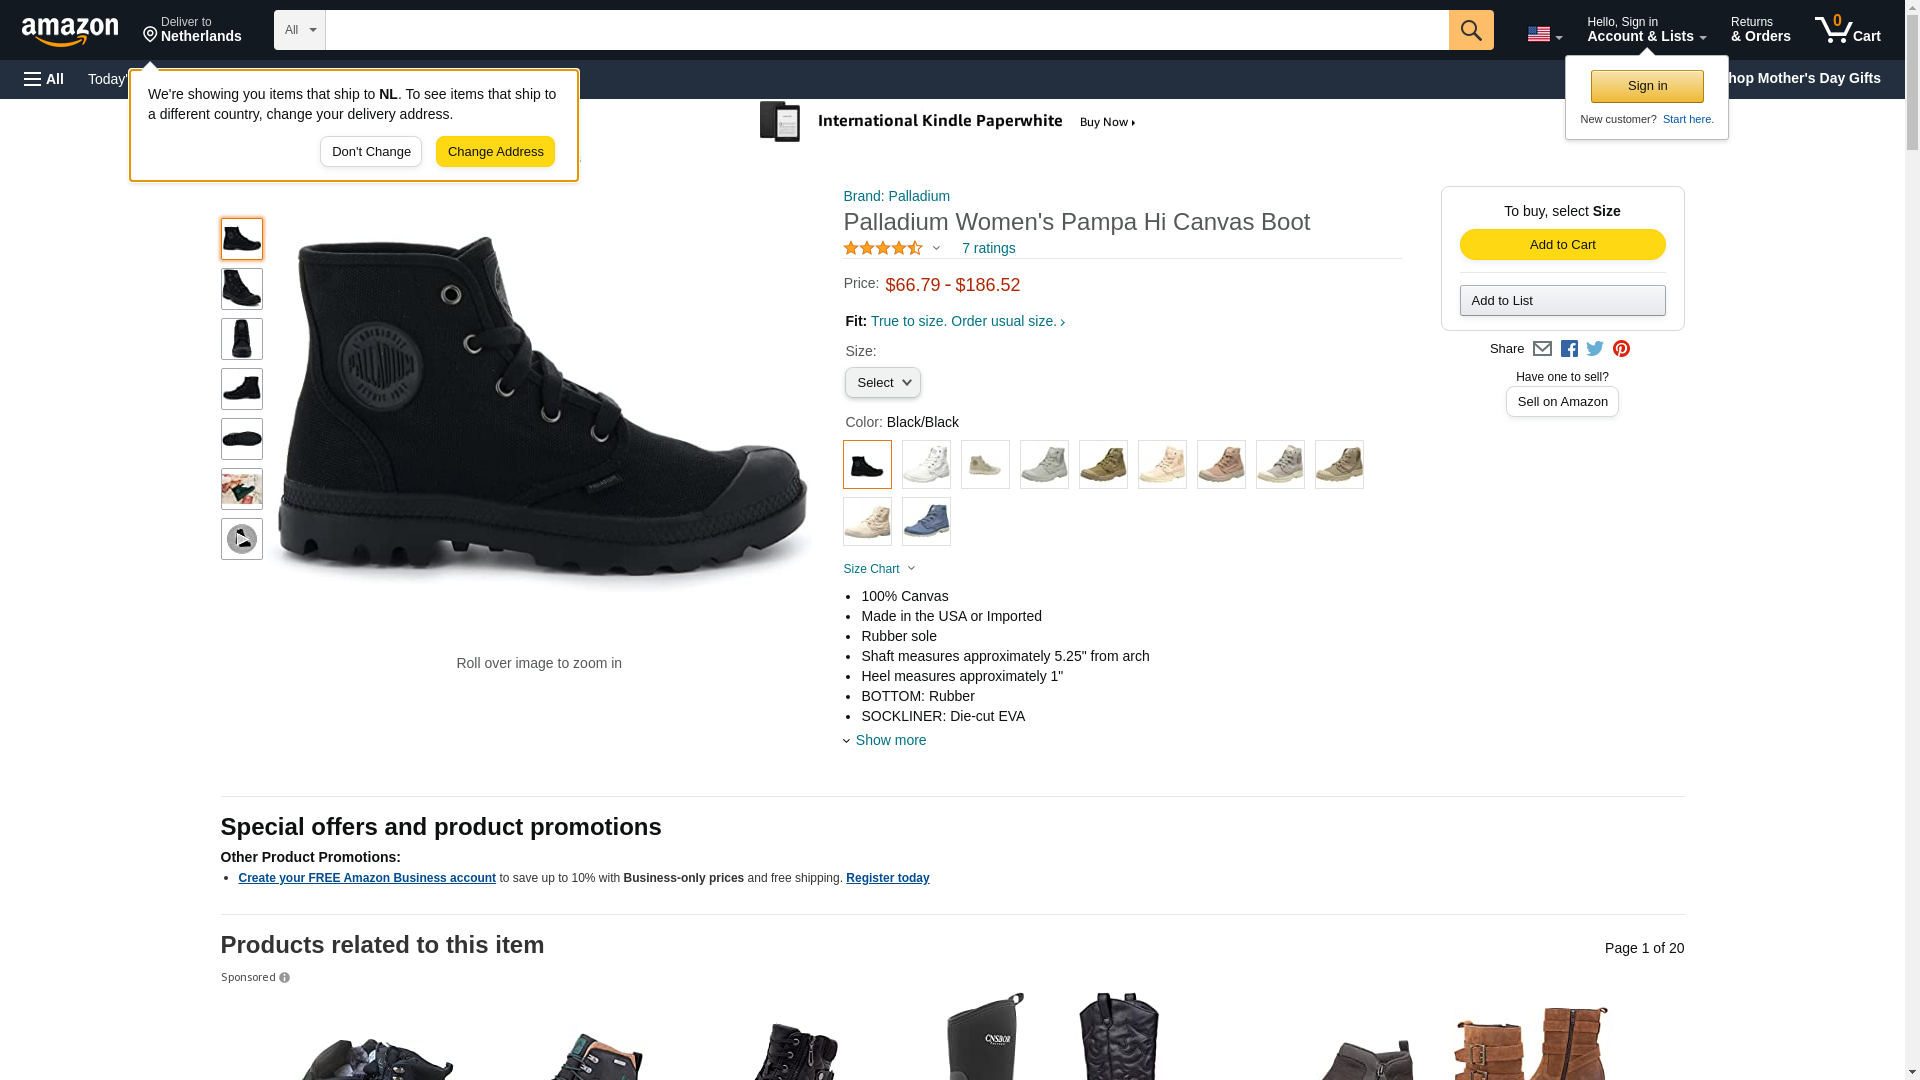This screenshot has height=1080, width=1920.
Task: Open Returns & Orders page
Action: click(1760, 30)
